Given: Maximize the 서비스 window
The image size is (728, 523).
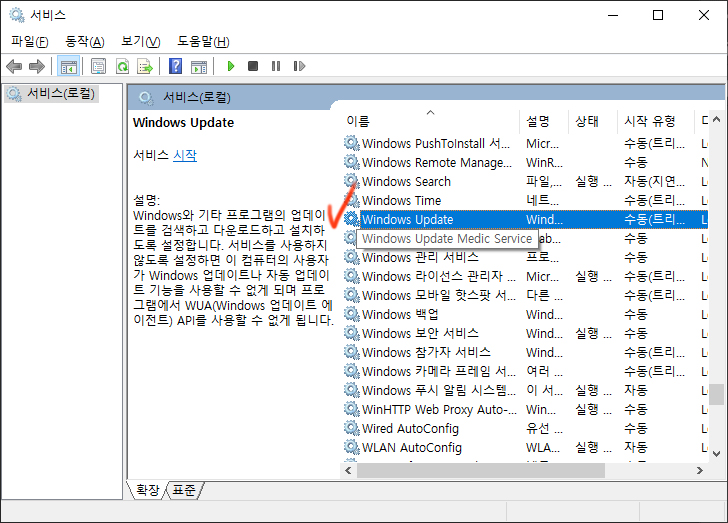Looking at the screenshot, I should [x=658, y=15].
